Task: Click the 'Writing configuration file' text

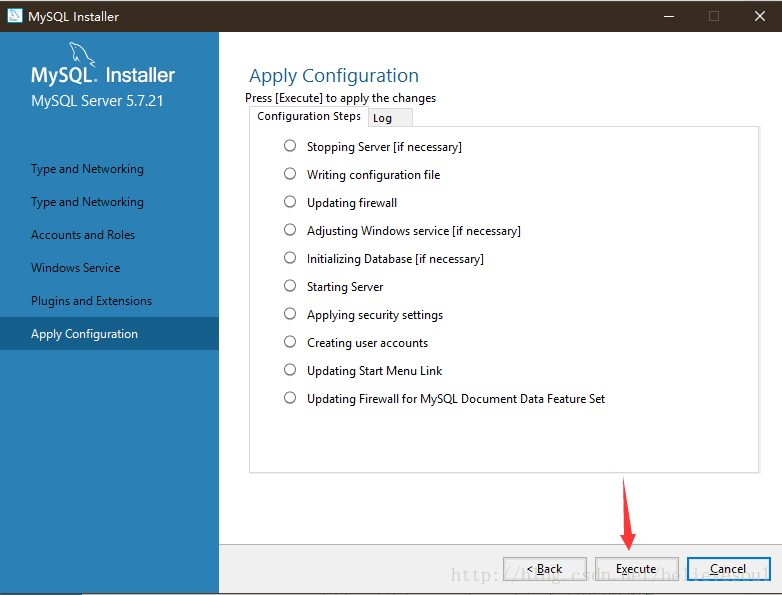Action: pyautogui.click(x=373, y=175)
